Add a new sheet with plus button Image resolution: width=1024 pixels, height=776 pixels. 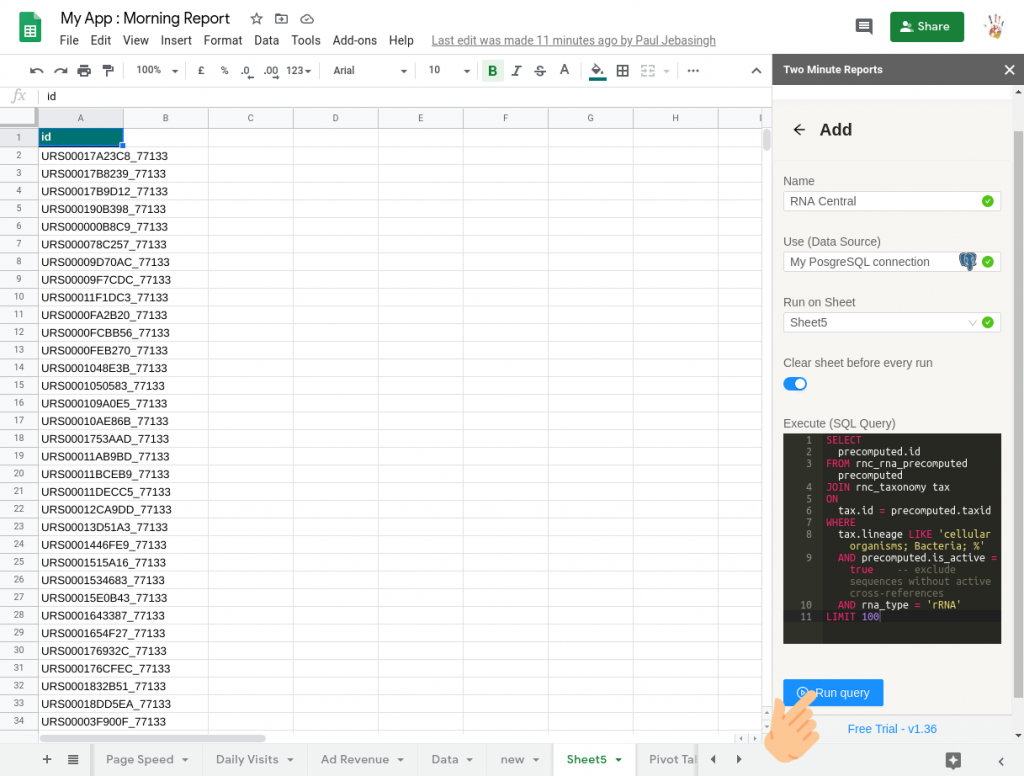pyautogui.click(x=47, y=759)
